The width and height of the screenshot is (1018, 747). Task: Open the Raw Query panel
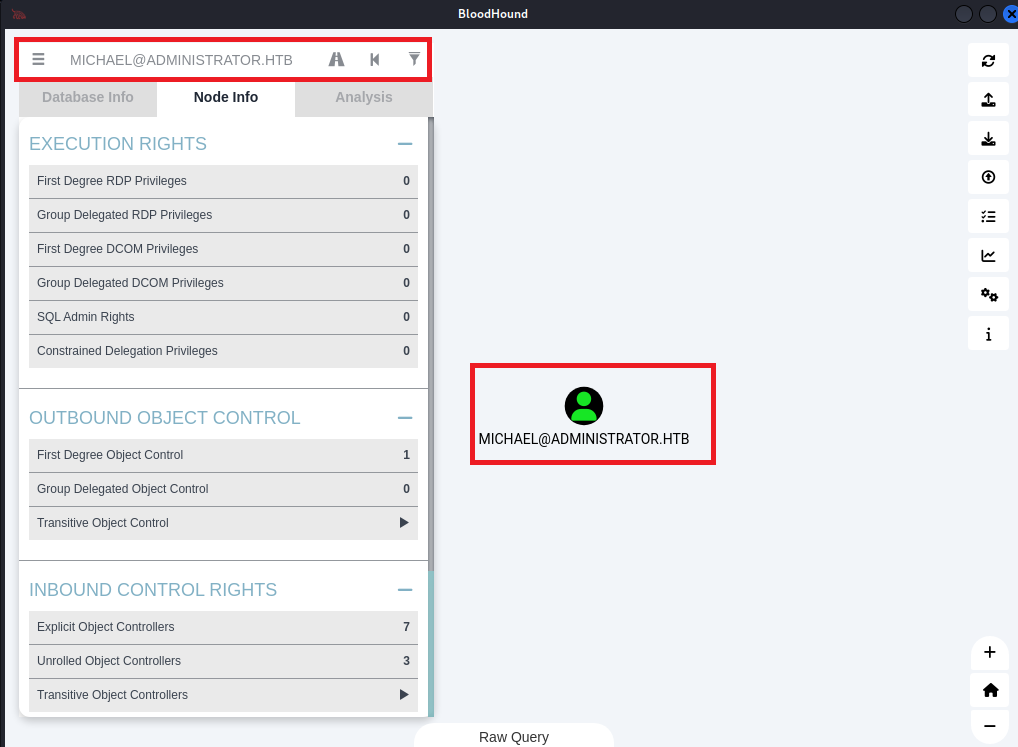(513, 737)
